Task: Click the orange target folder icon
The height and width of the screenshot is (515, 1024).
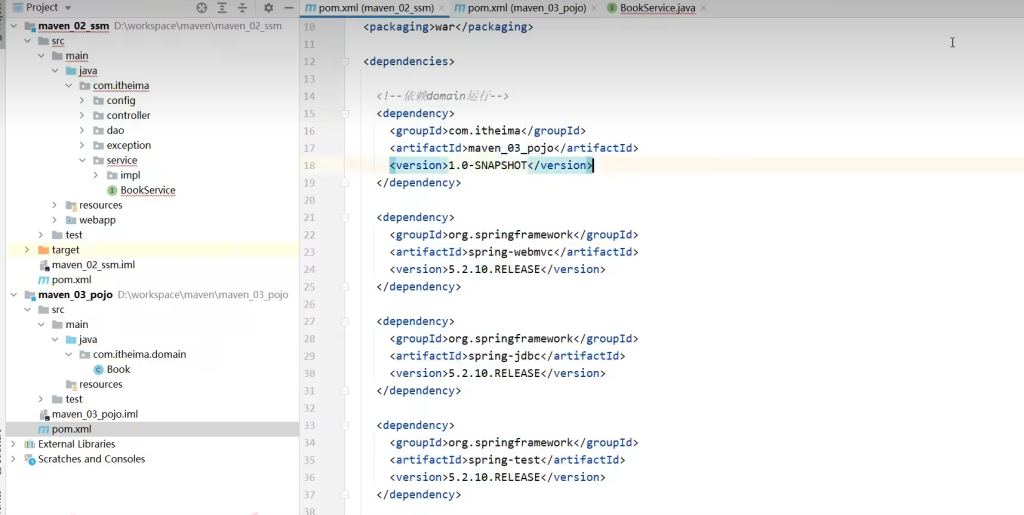Action: click(43, 250)
